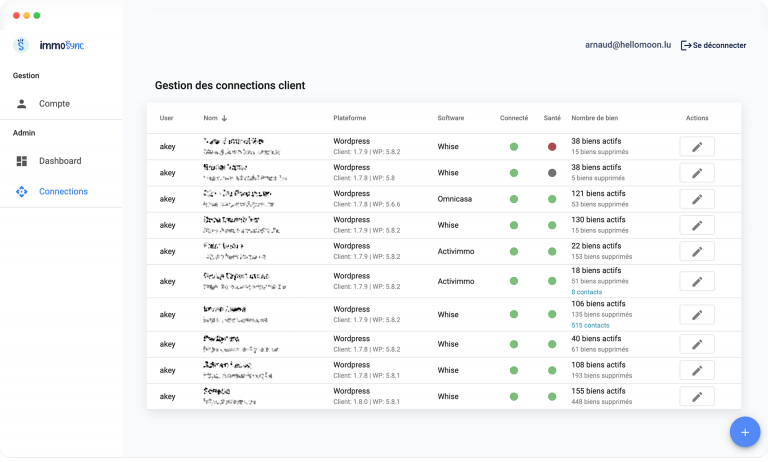Click the blue add connection plus button
Image resolution: width=768 pixels, height=462 pixels.
744,432
